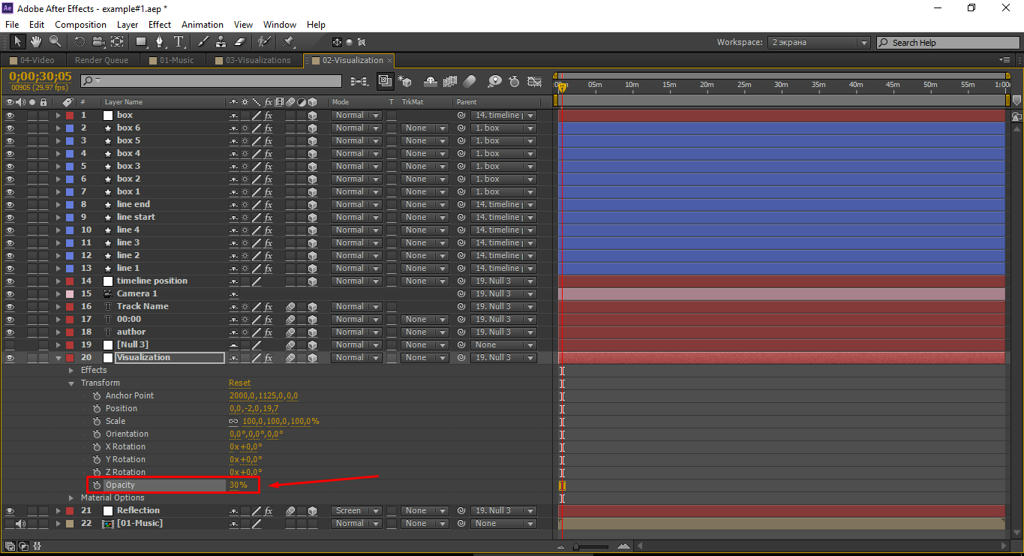The width and height of the screenshot is (1024, 556).
Task: Open blending mode dropdown for Reflection layer
Action: 356,511
